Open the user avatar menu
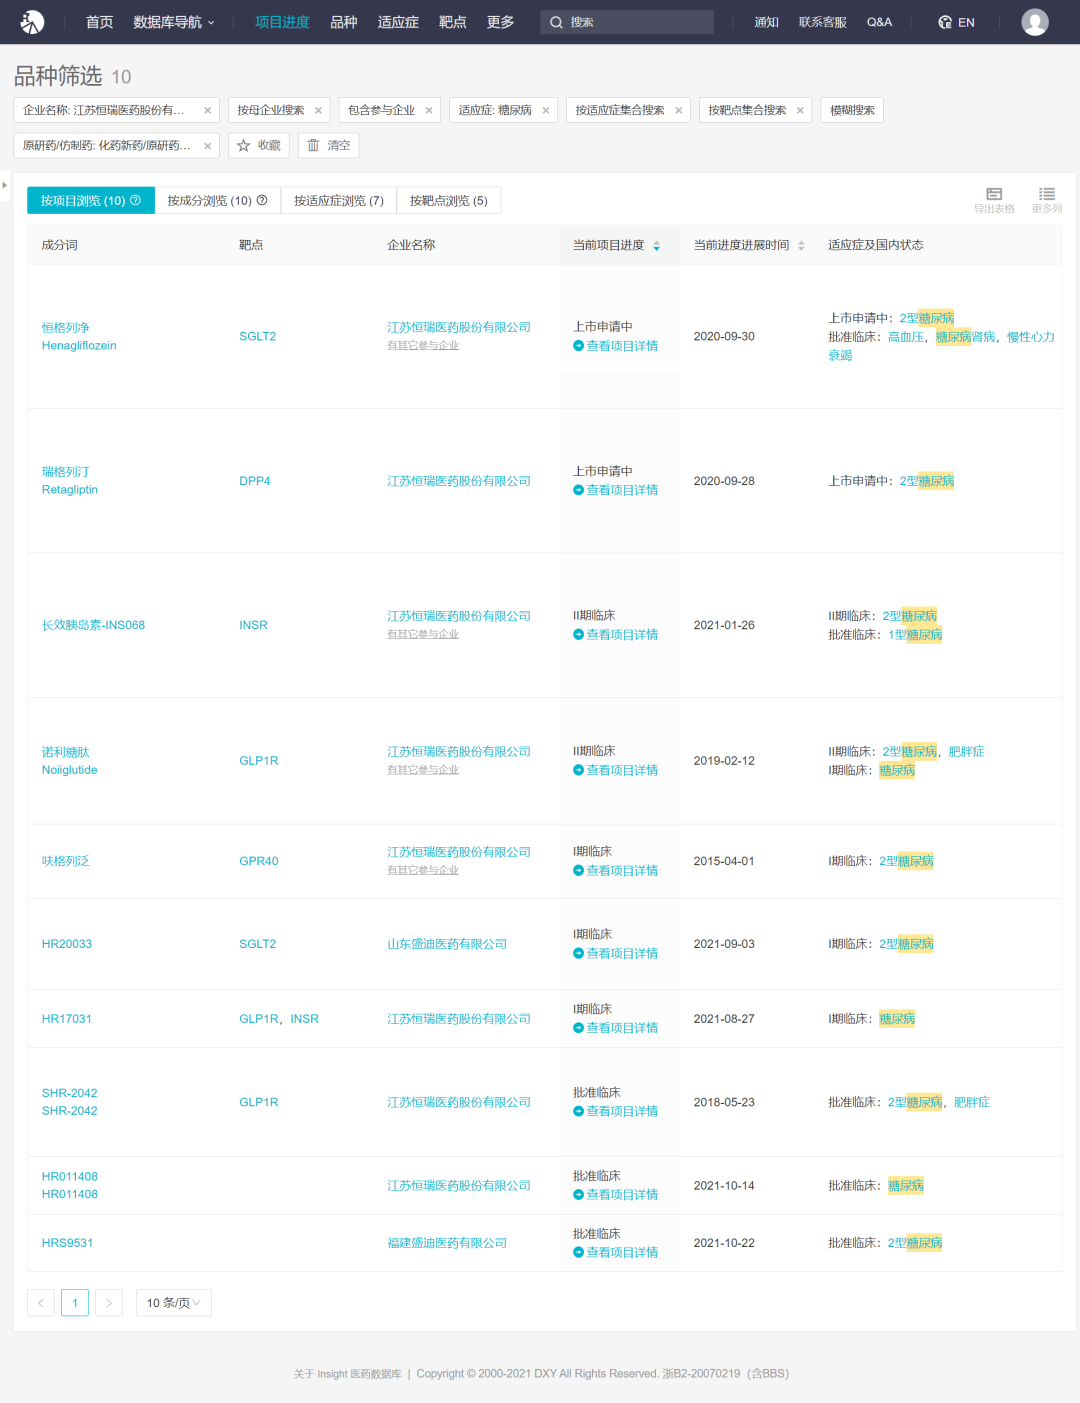The image size is (1080, 1403). tap(1035, 22)
